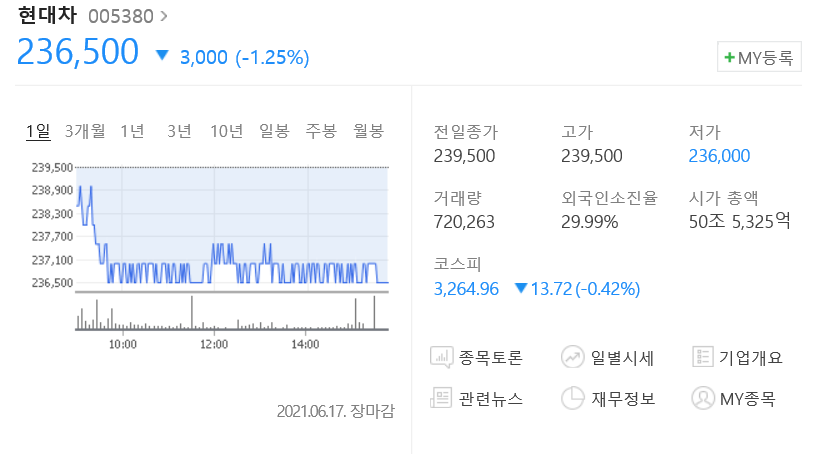The image size is (814, 454).
Task: Open the 일별시세 trend icon
Action: tap(573, 357)
